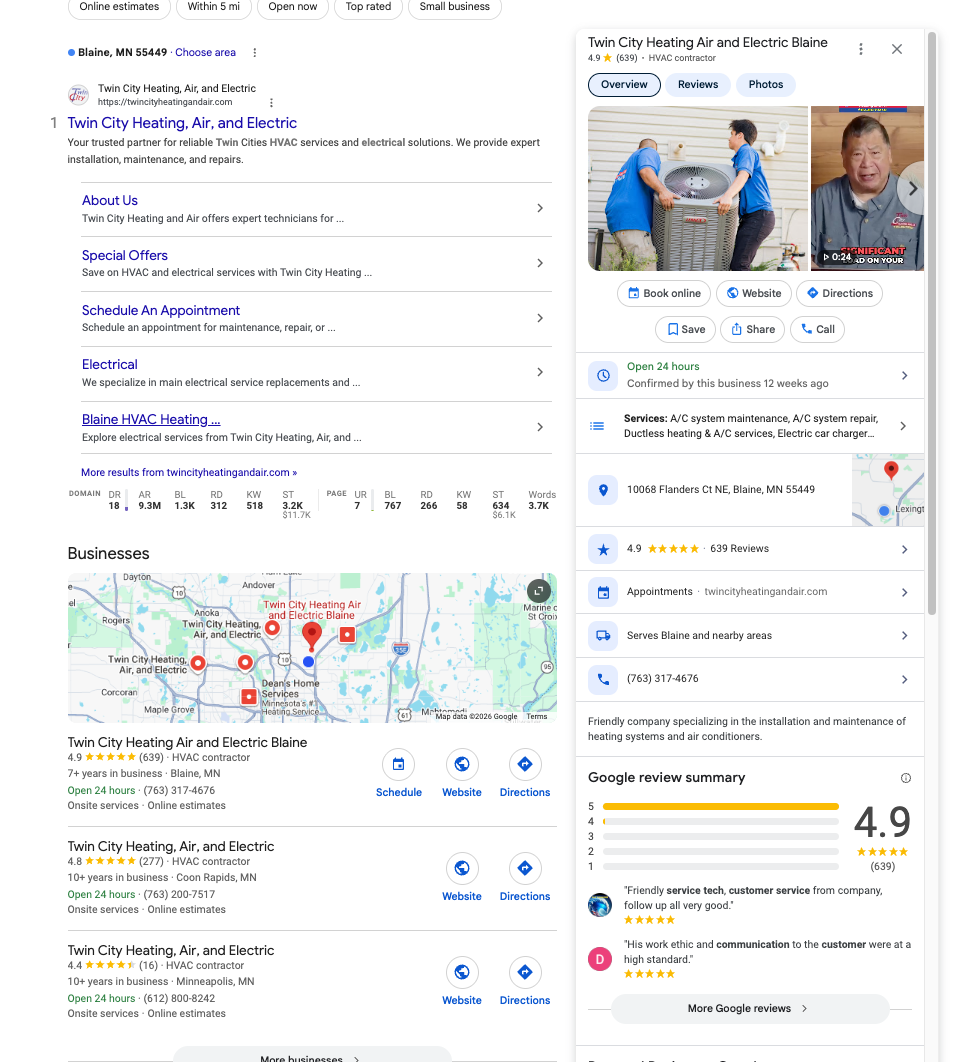The height and width of the screenshot is (1062, 965).
Task: Click Website globe icon for Blaine listing
Action: 462,764
